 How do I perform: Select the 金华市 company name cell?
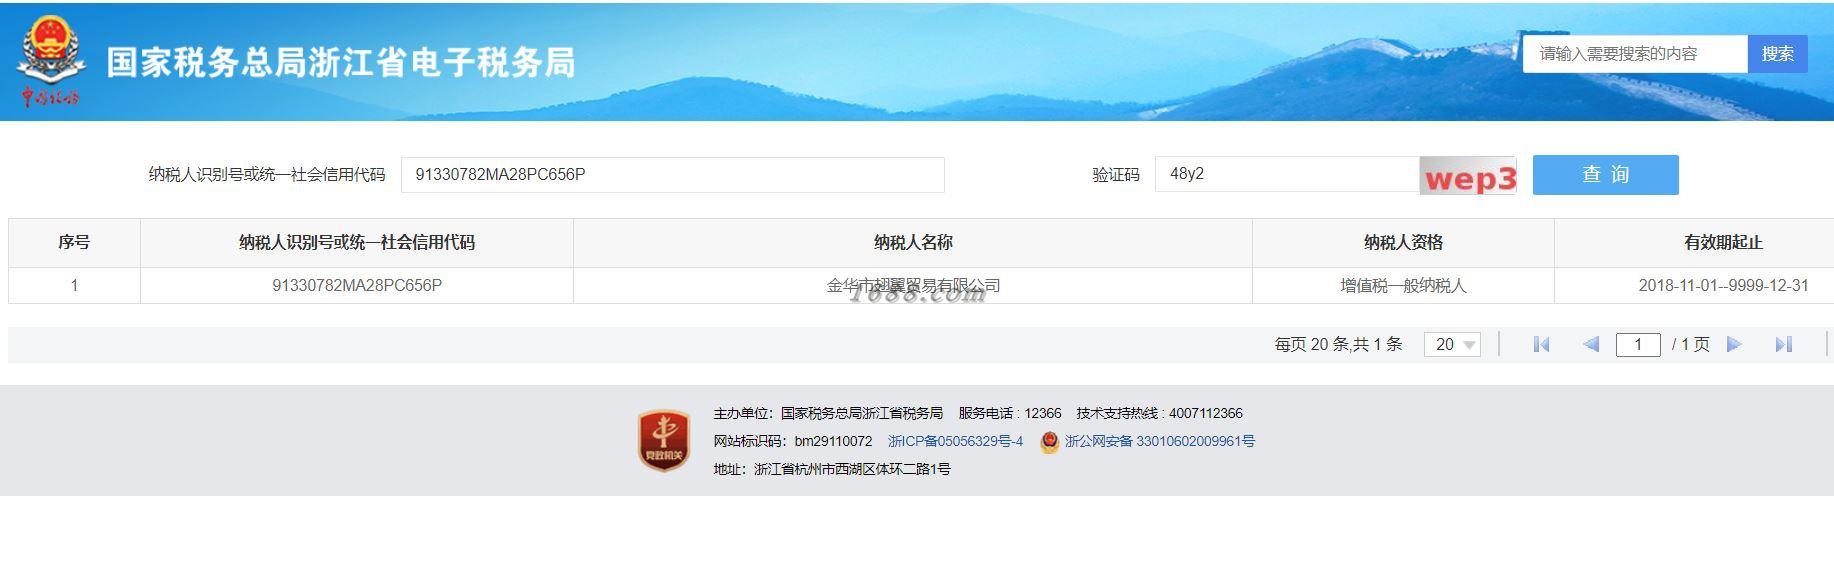(913, 286)
